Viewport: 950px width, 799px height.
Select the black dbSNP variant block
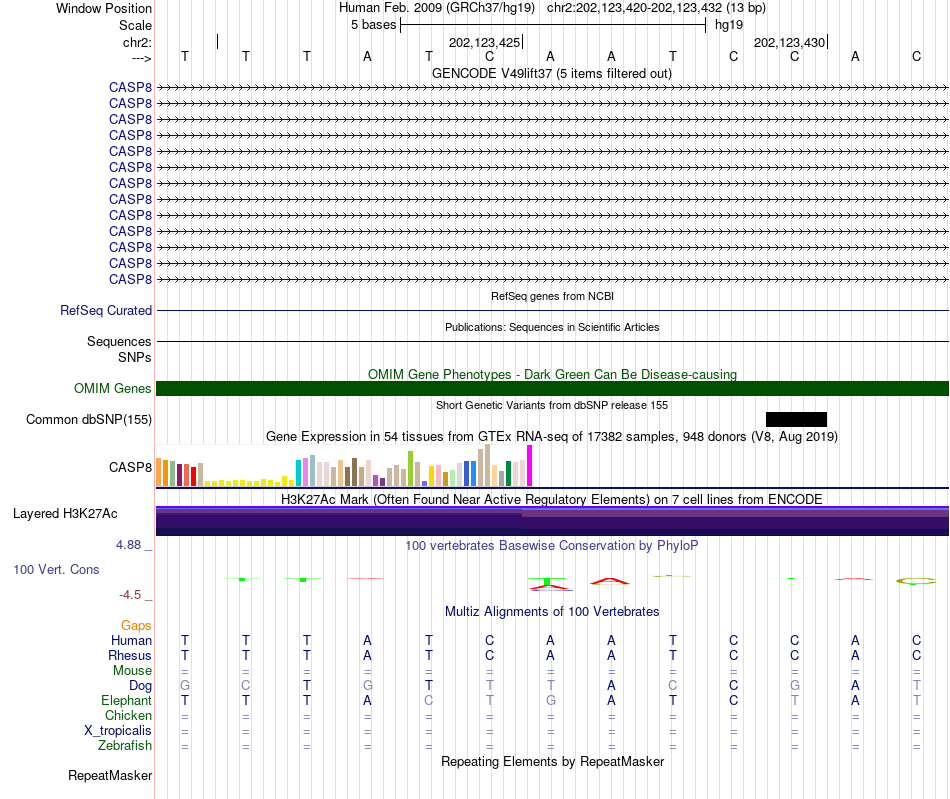(796, 419)
